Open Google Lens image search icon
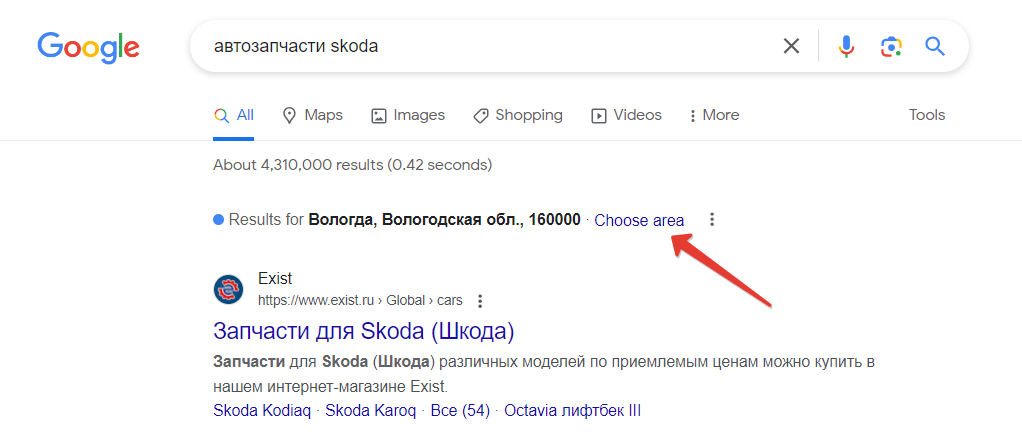The height and width of the screenshot is (437, 1022). click(891, 46)
